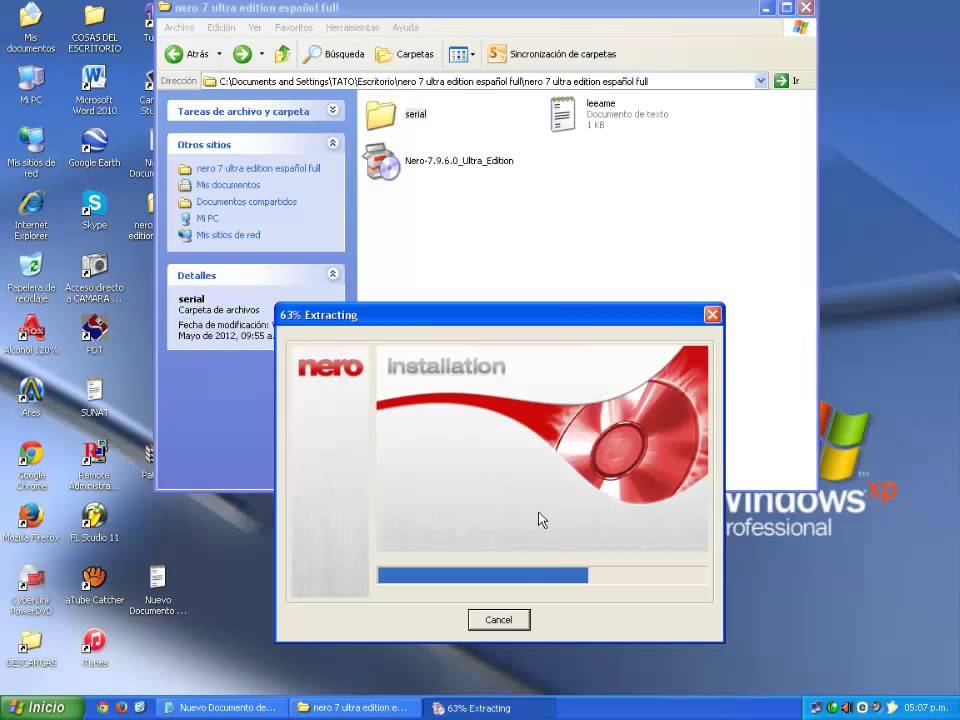The image size is (960, 720).
Task: Open the Favoritos menu
Action: pos(293,27)
